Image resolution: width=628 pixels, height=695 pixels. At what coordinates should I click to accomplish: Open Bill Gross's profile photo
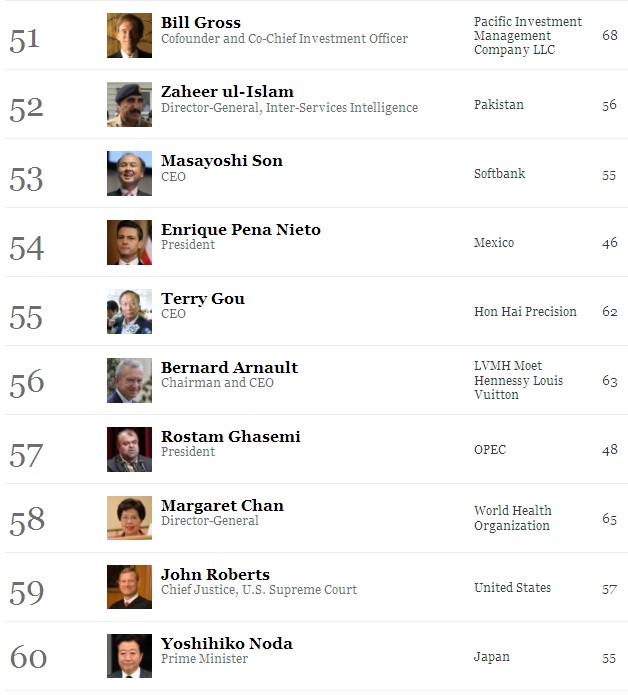pyautogui.click(x=129, y=35)
